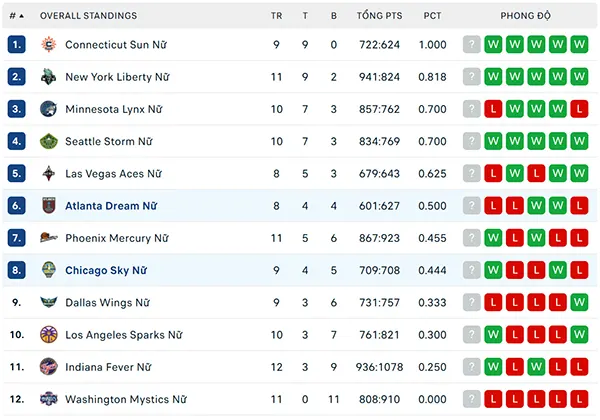Viewport: 600px width, 420px height.
Task: Click the Las Vegas Aces team logo
Action: click(x=49, y=174)
